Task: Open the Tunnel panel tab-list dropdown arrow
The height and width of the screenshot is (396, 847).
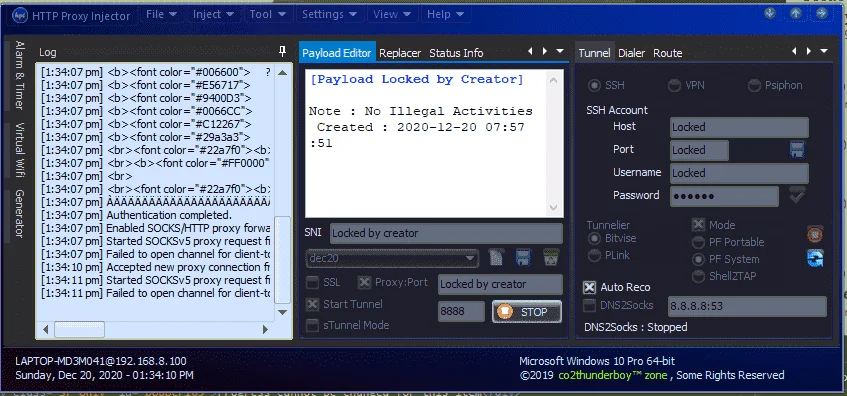Action: 824,51
